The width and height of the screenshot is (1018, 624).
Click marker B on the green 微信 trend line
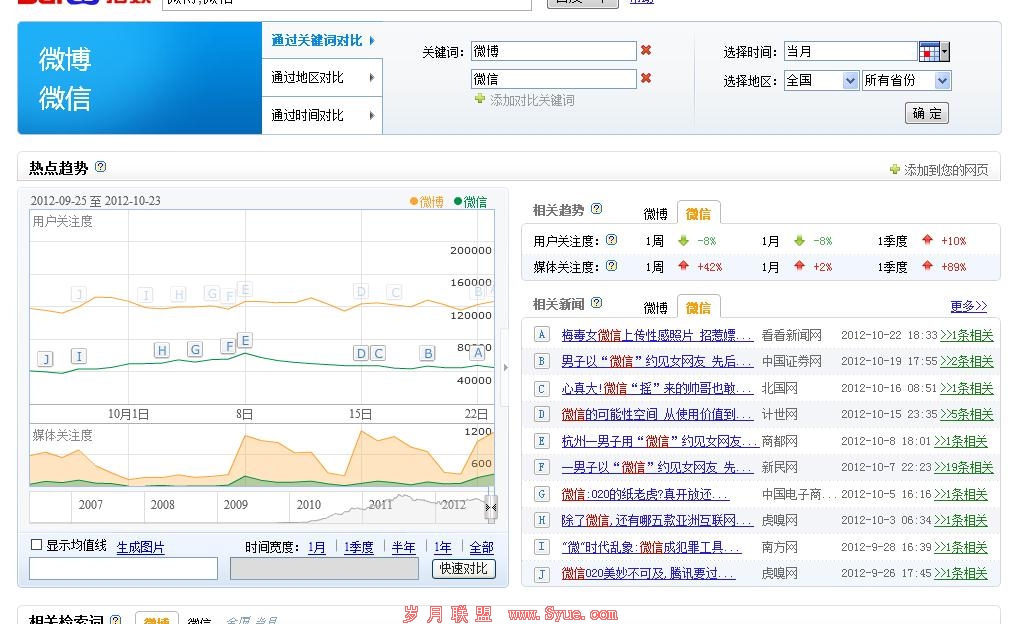427,353
